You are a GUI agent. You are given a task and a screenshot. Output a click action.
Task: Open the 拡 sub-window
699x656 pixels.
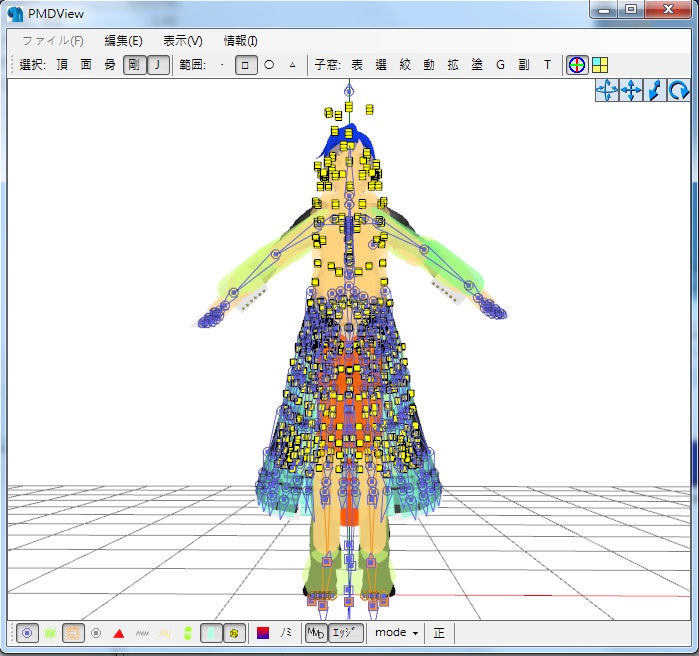(x=453, y=65)
